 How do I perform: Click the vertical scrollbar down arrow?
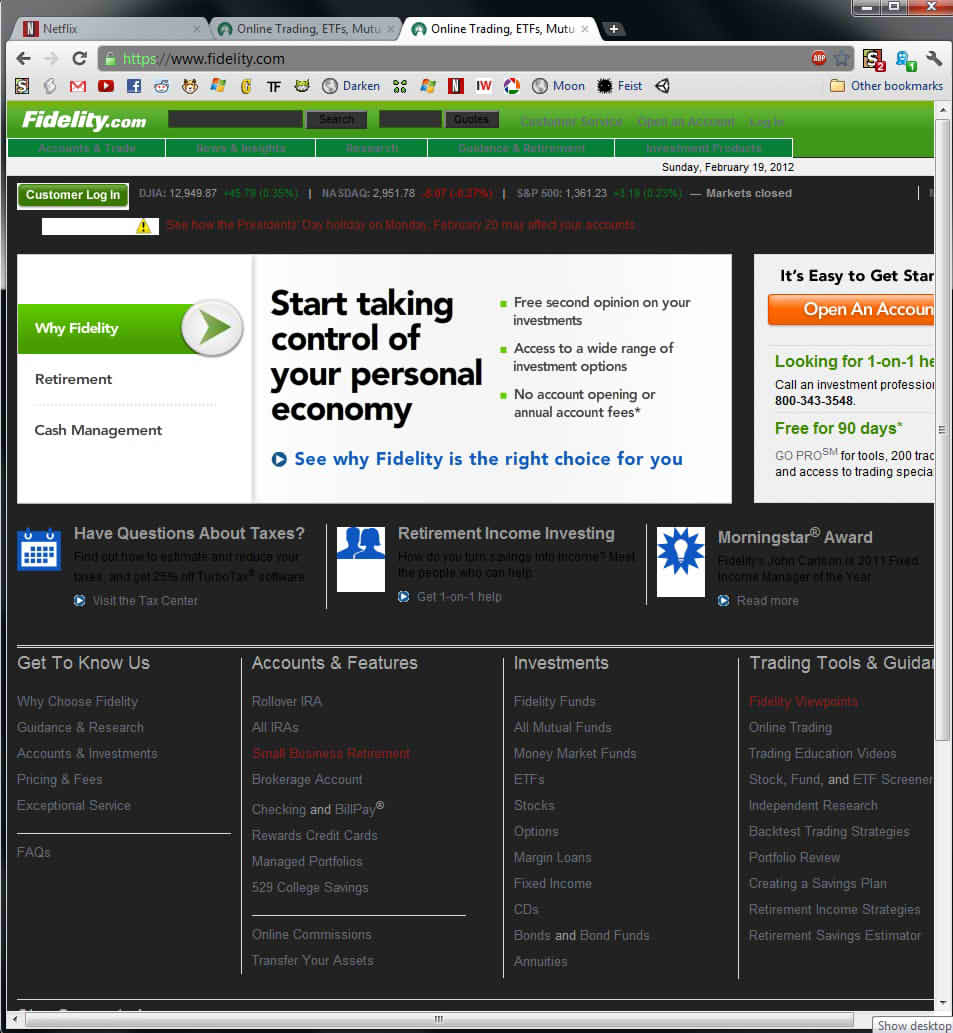942,1002
